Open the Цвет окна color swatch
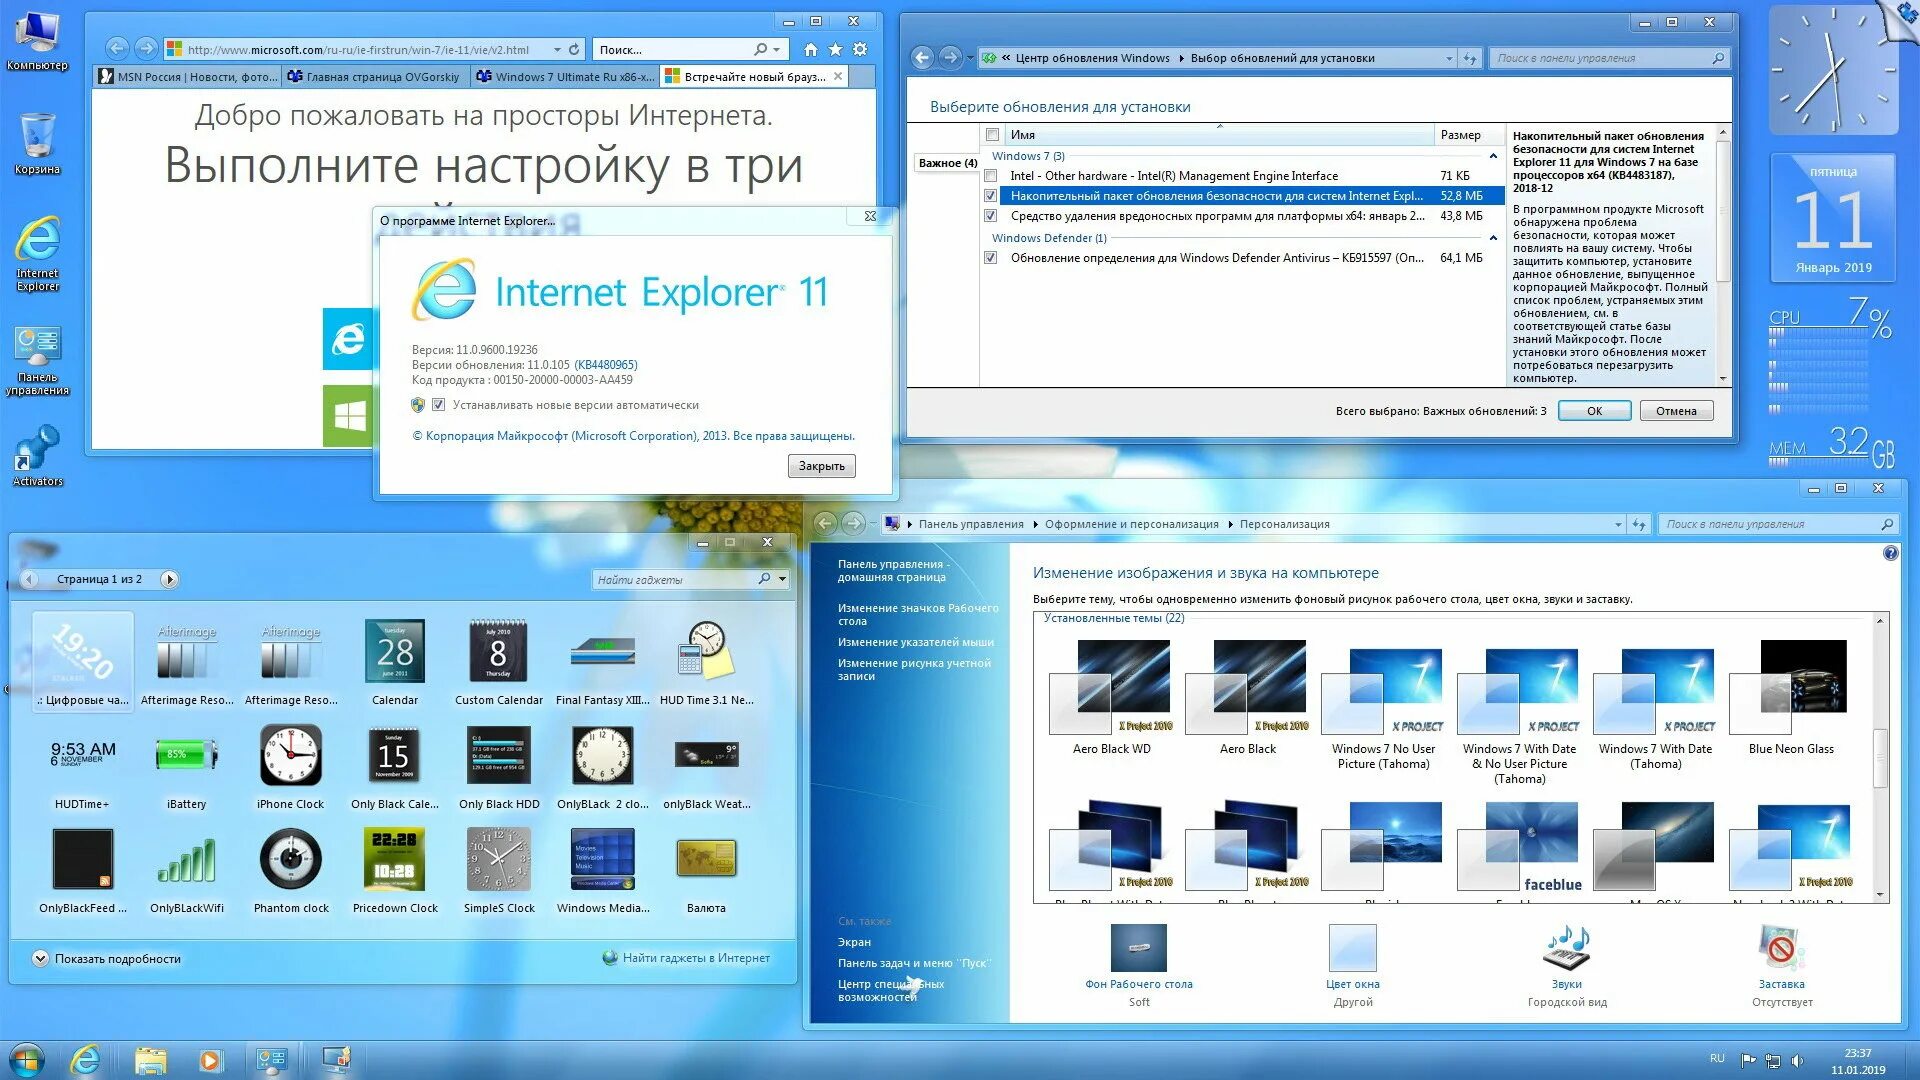Screen dimensions: 1920x1080 [1352, 949]
